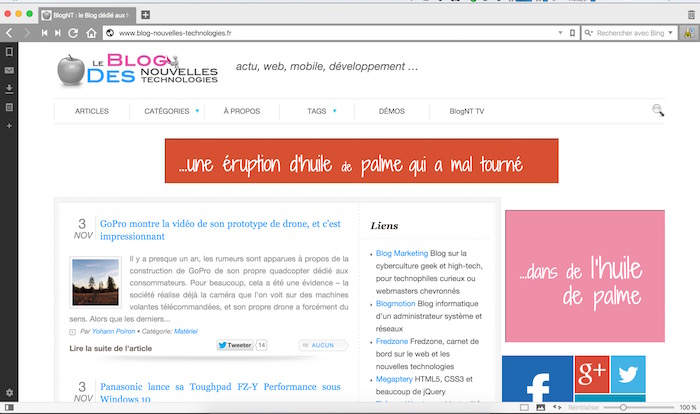Open the Bookmarks panel in sidebar
The height and width of the screenshot is (414, 700).
pos(9,52)
